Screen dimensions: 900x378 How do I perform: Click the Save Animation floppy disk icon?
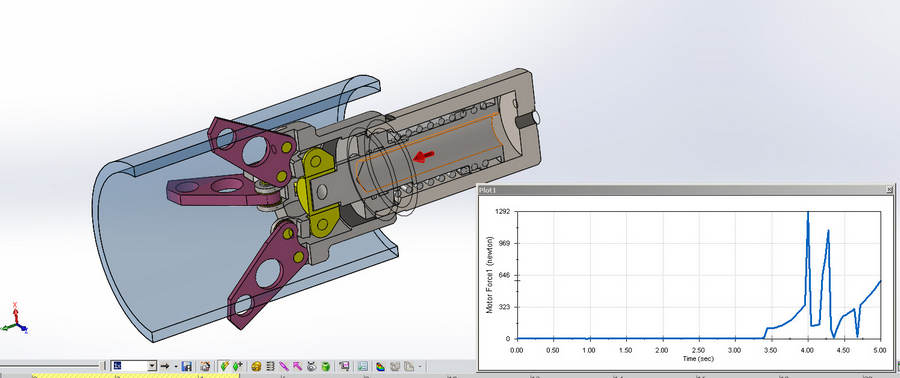point(187,366)
